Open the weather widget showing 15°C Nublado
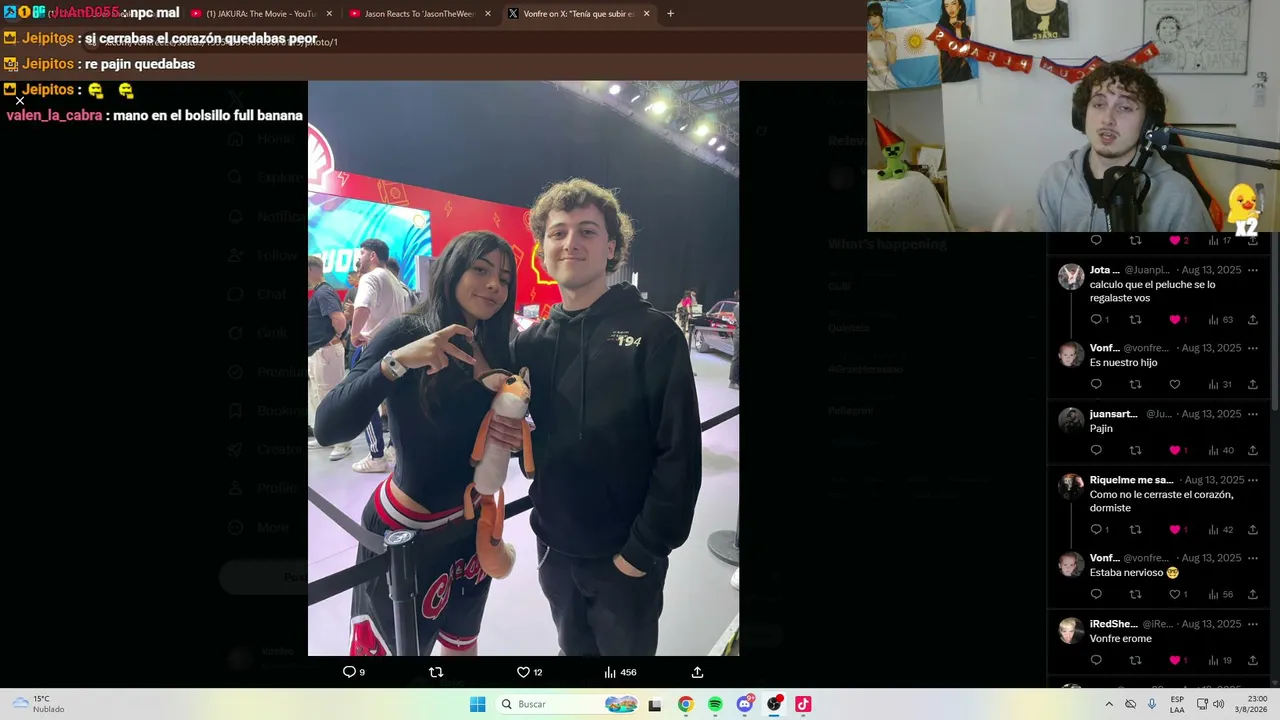 (38, 704)
